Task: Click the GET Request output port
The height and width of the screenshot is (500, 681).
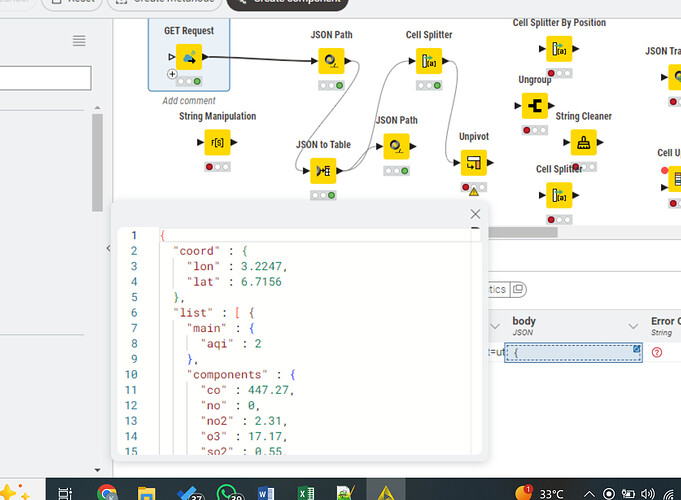Action: pyautogui.click(x=205, y=57)
